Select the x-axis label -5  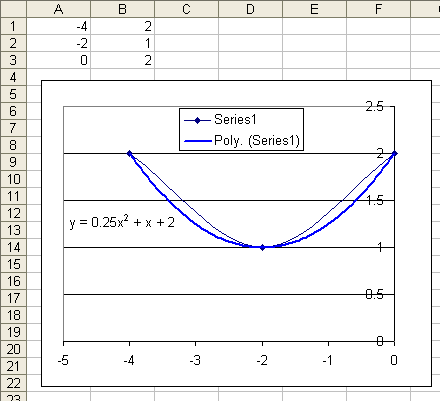[x=63, y=360]
